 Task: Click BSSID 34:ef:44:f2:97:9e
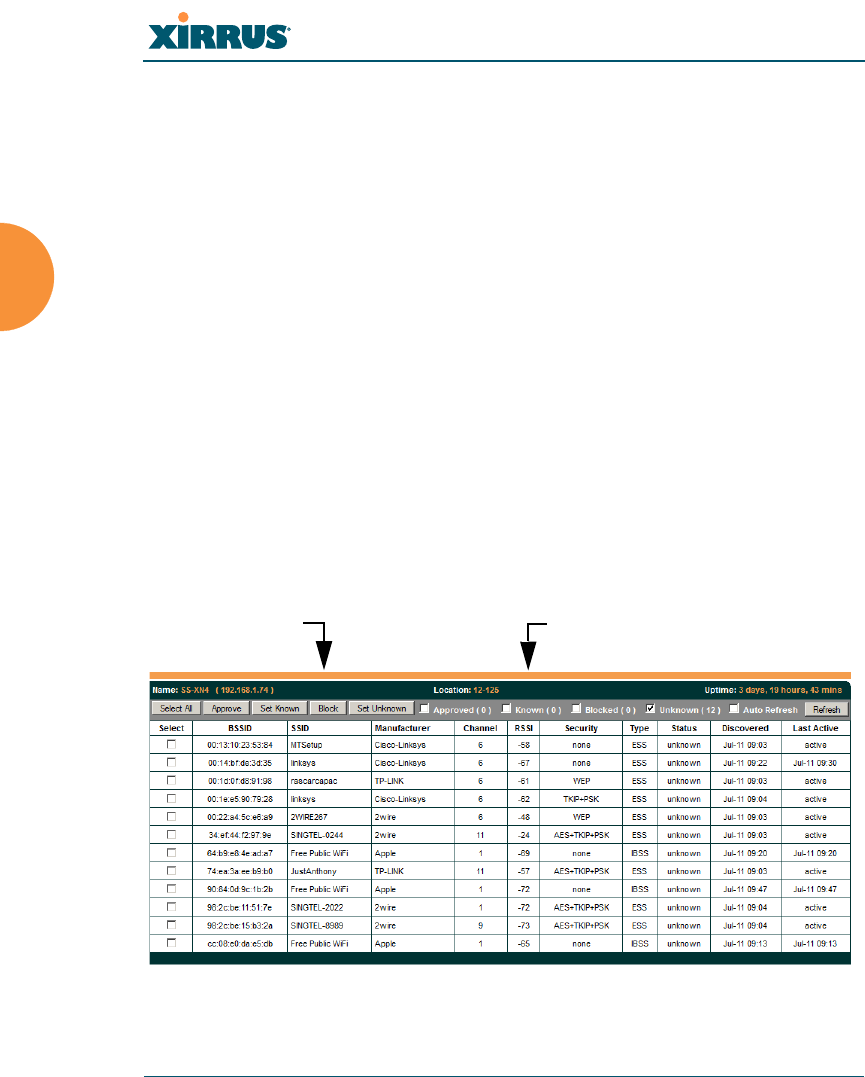click(x=240, y=835)
